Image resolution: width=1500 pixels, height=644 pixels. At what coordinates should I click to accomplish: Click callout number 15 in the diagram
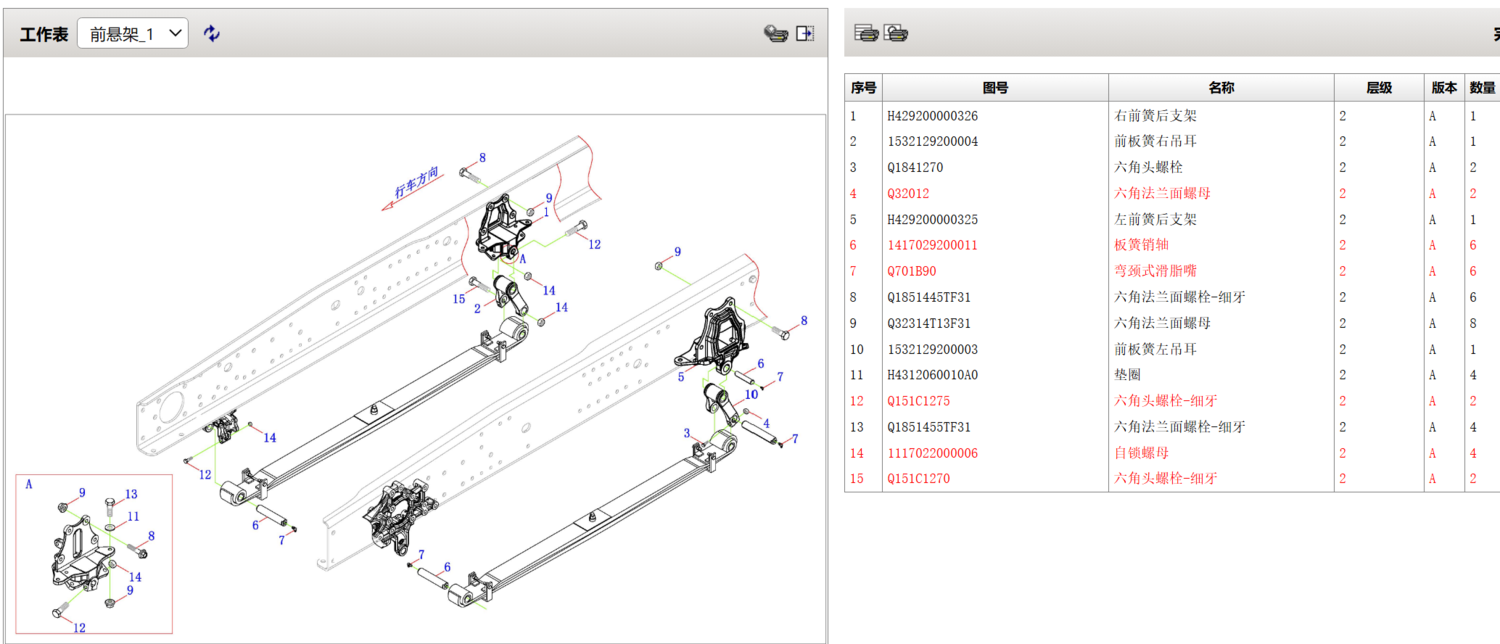459,299
